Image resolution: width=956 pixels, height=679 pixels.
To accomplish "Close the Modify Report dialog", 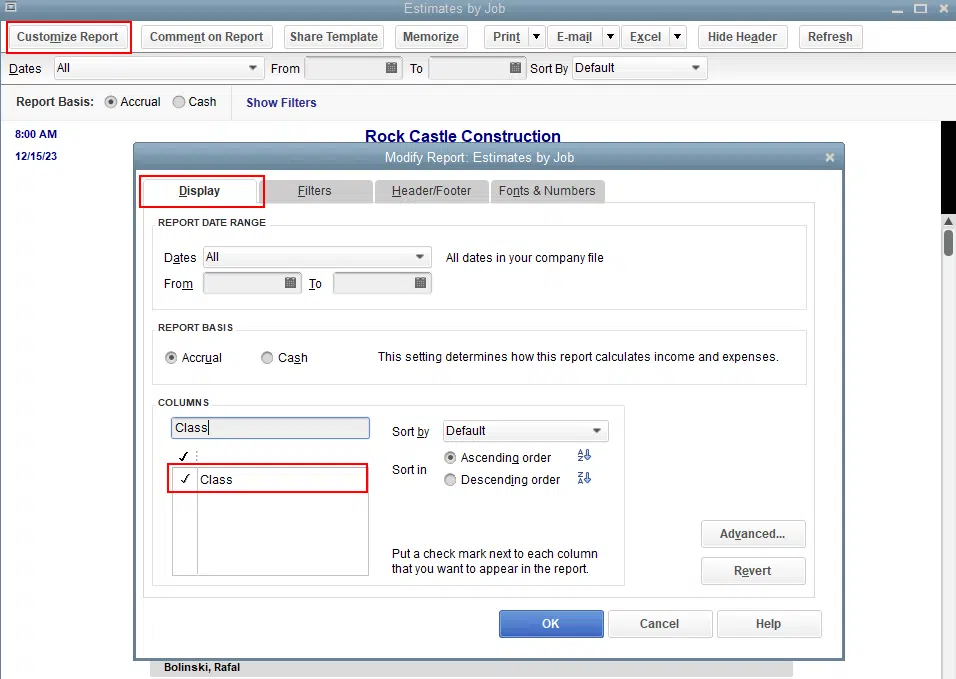I will pyautogui.click(x=830, y=157).
